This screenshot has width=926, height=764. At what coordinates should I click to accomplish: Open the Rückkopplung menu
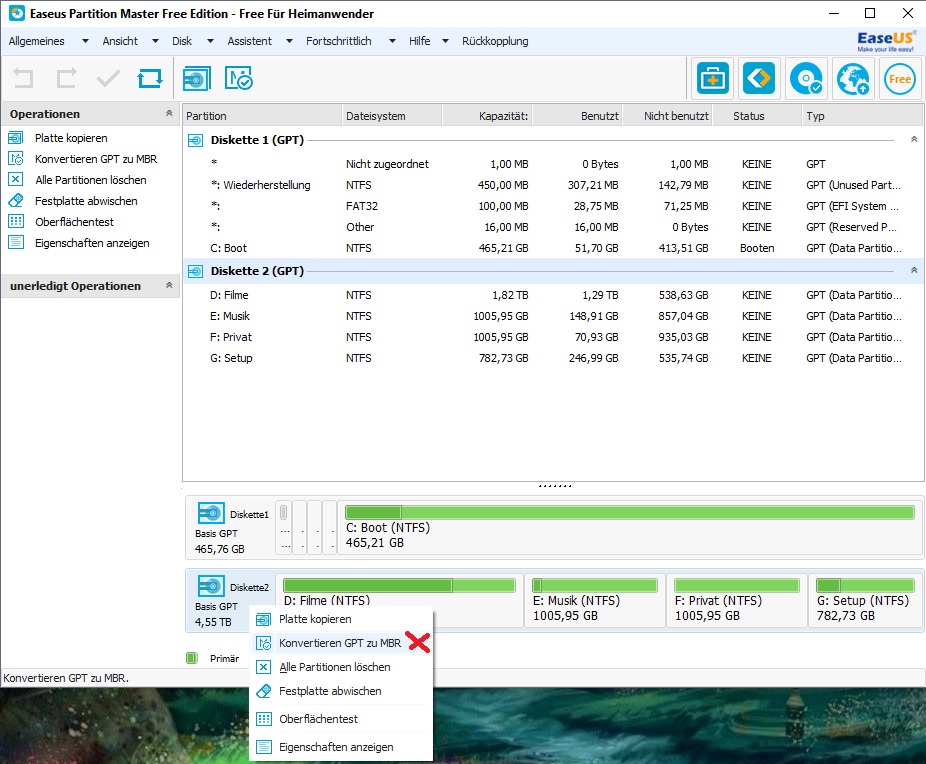point(495,41)
